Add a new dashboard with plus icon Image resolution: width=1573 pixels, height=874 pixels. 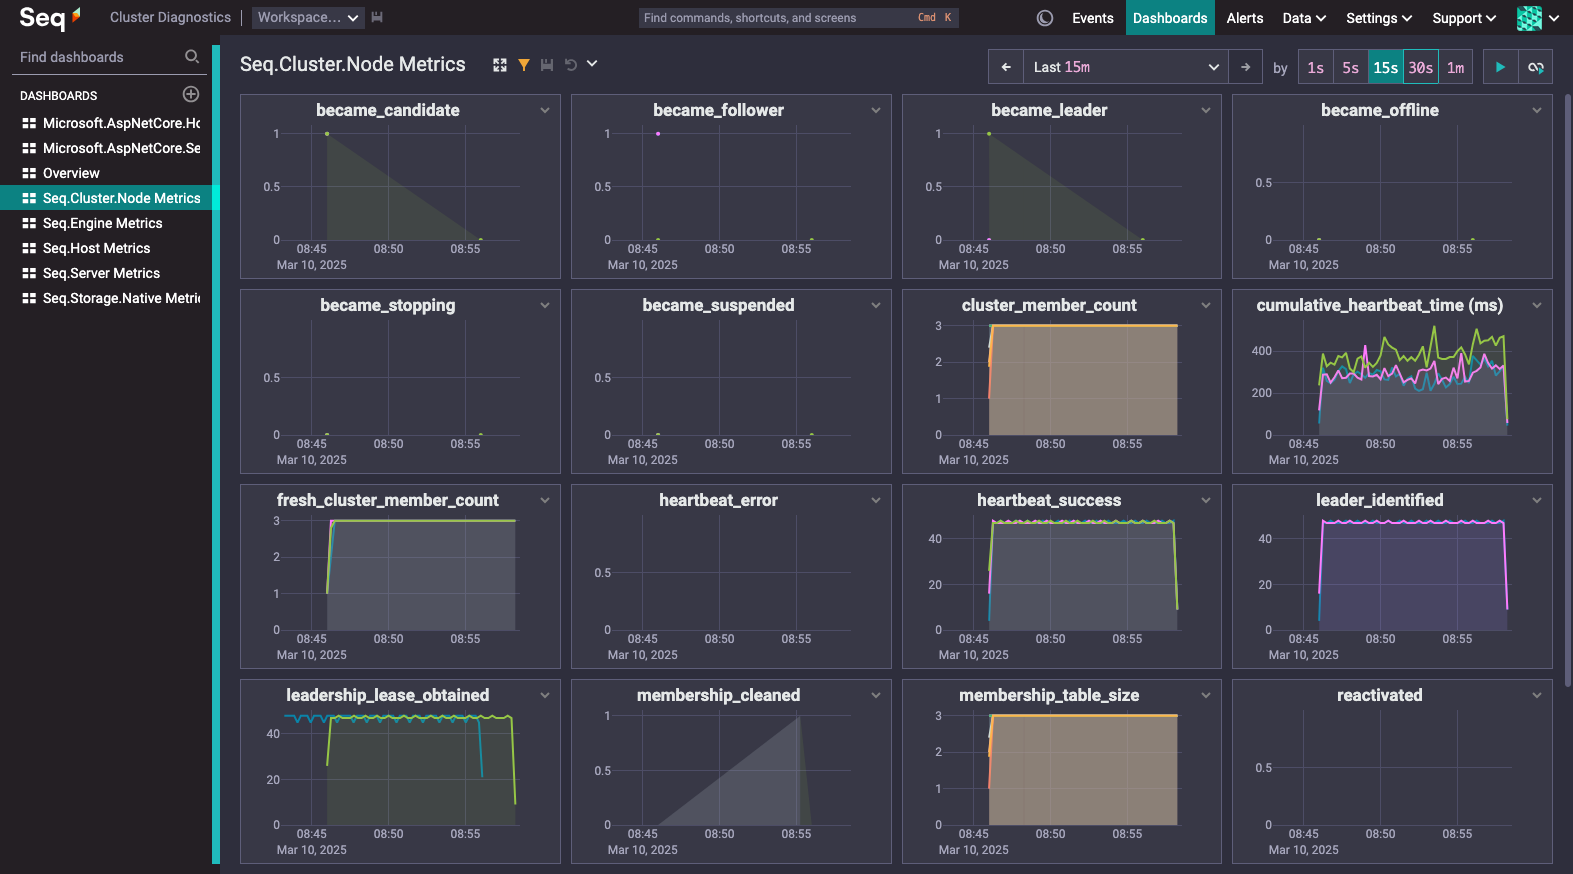point(191,94)
